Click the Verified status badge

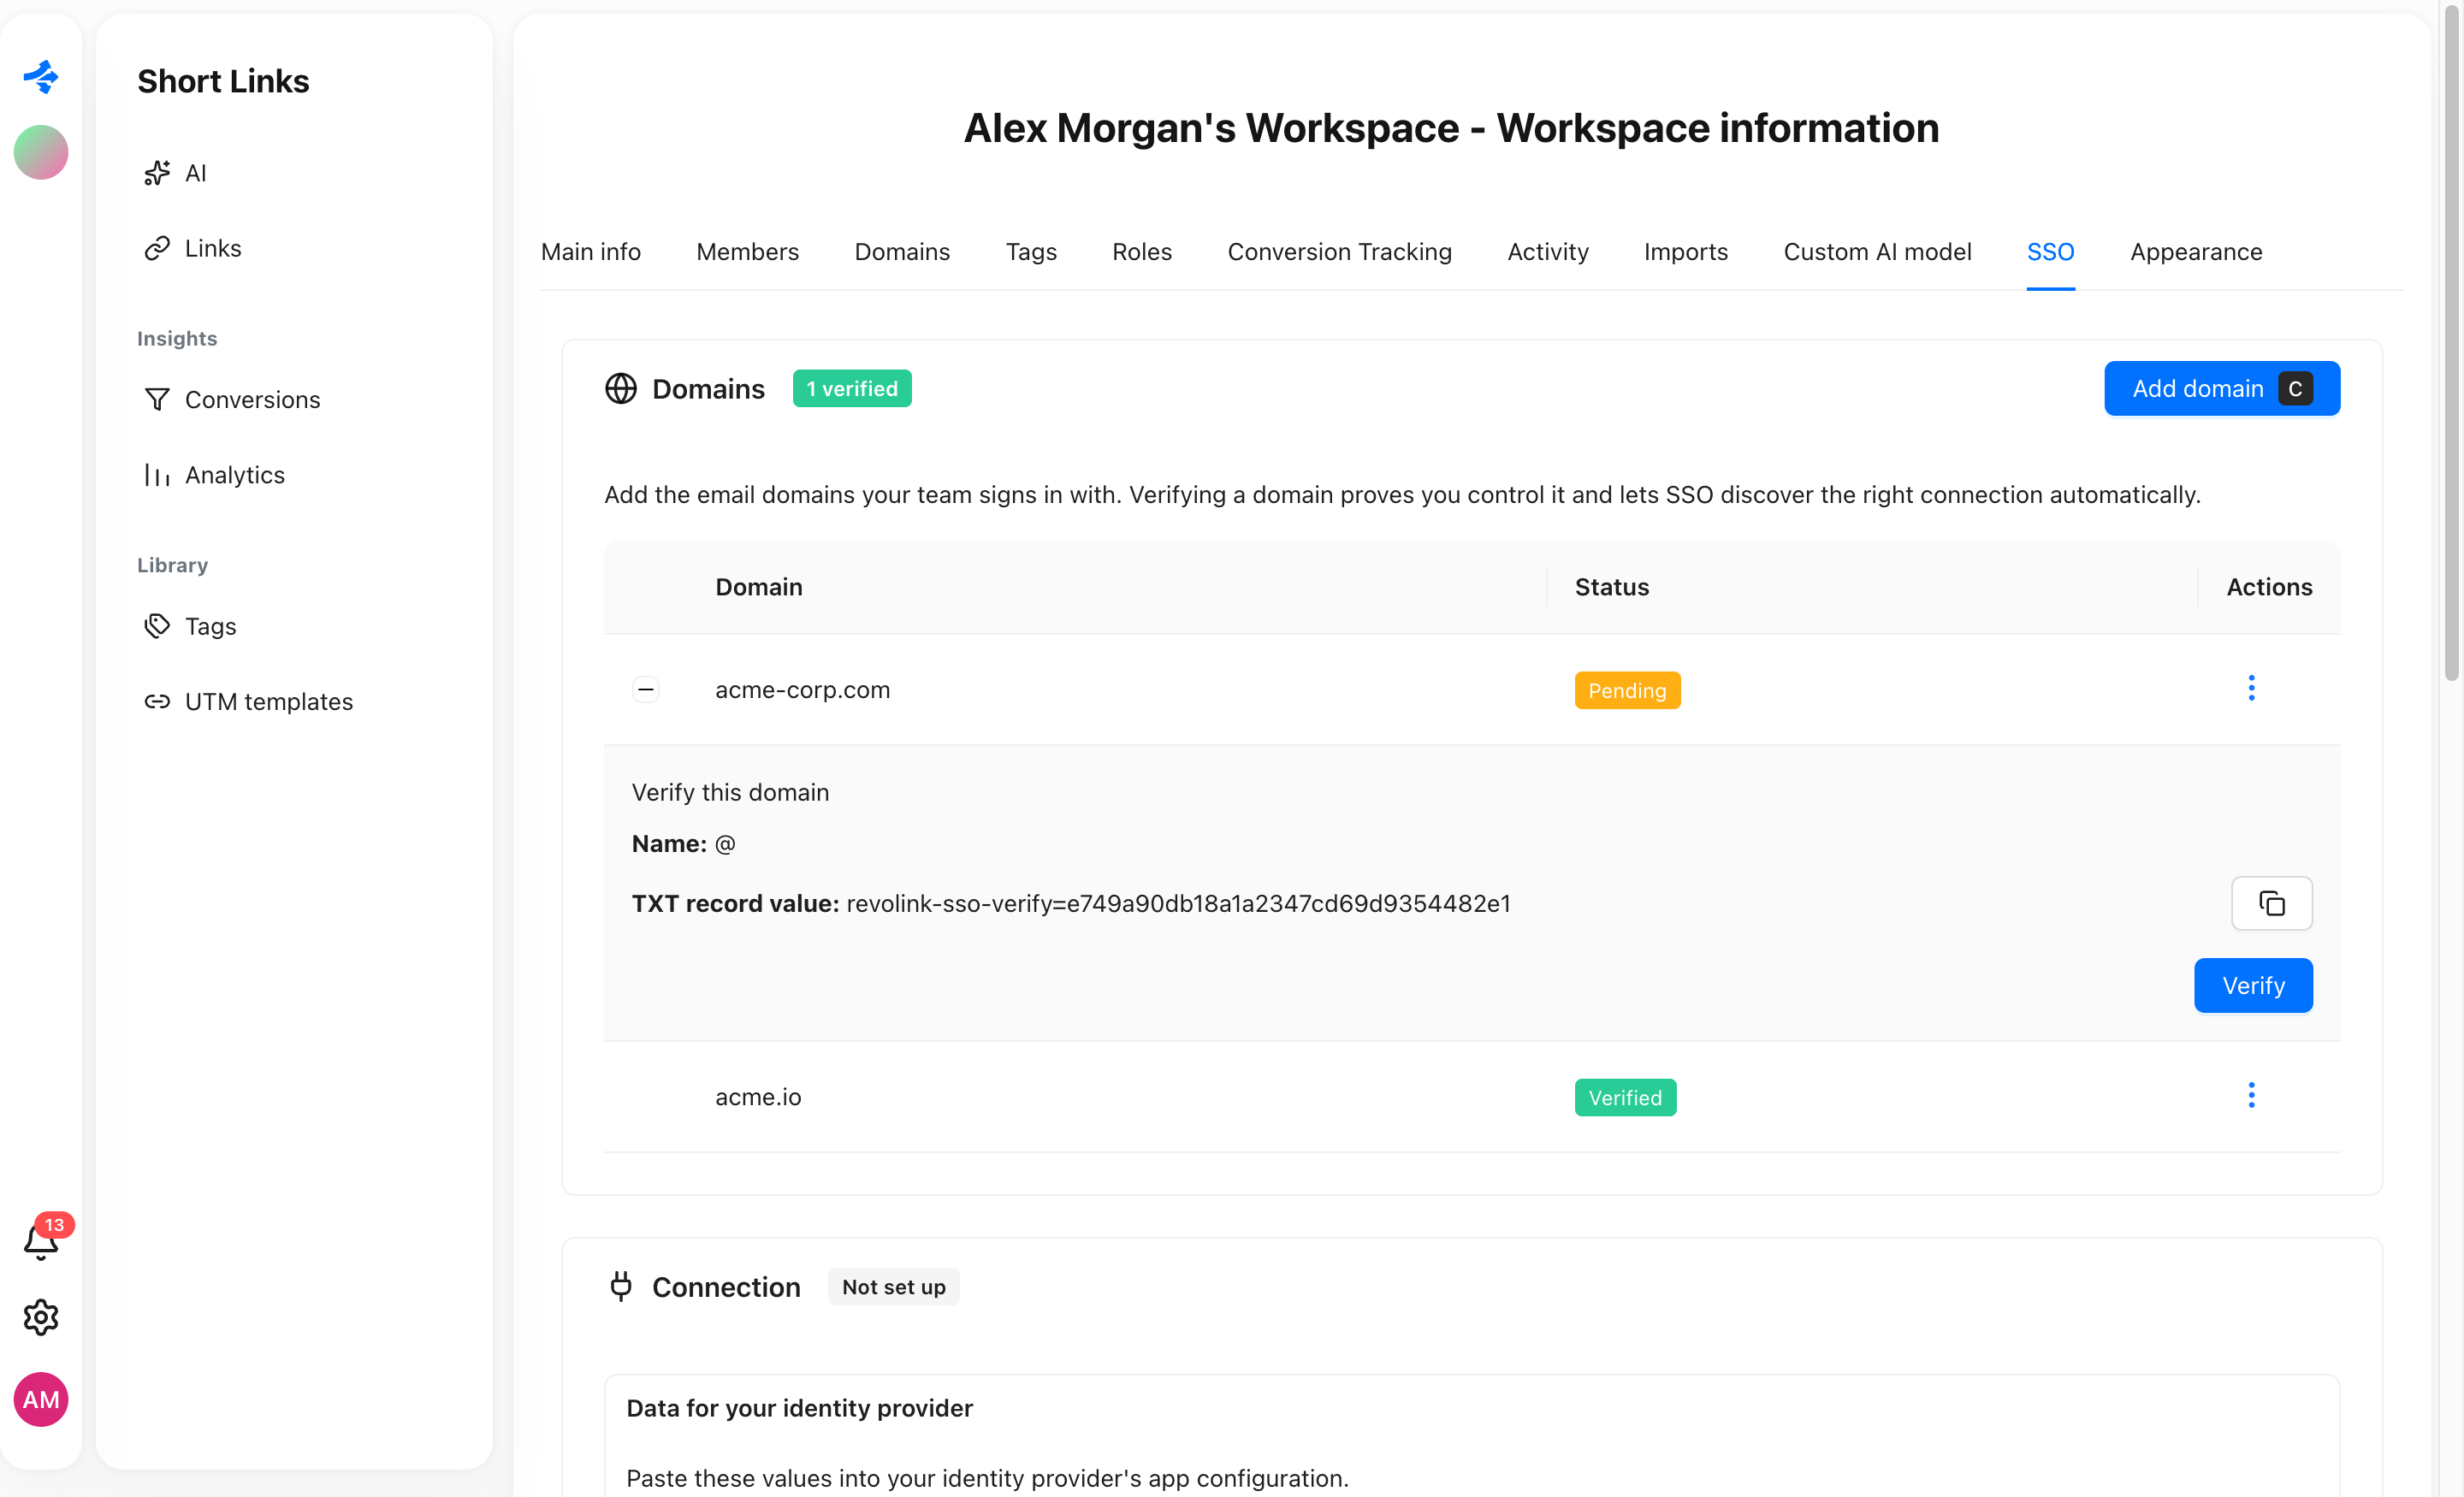pos(1625,1097)
